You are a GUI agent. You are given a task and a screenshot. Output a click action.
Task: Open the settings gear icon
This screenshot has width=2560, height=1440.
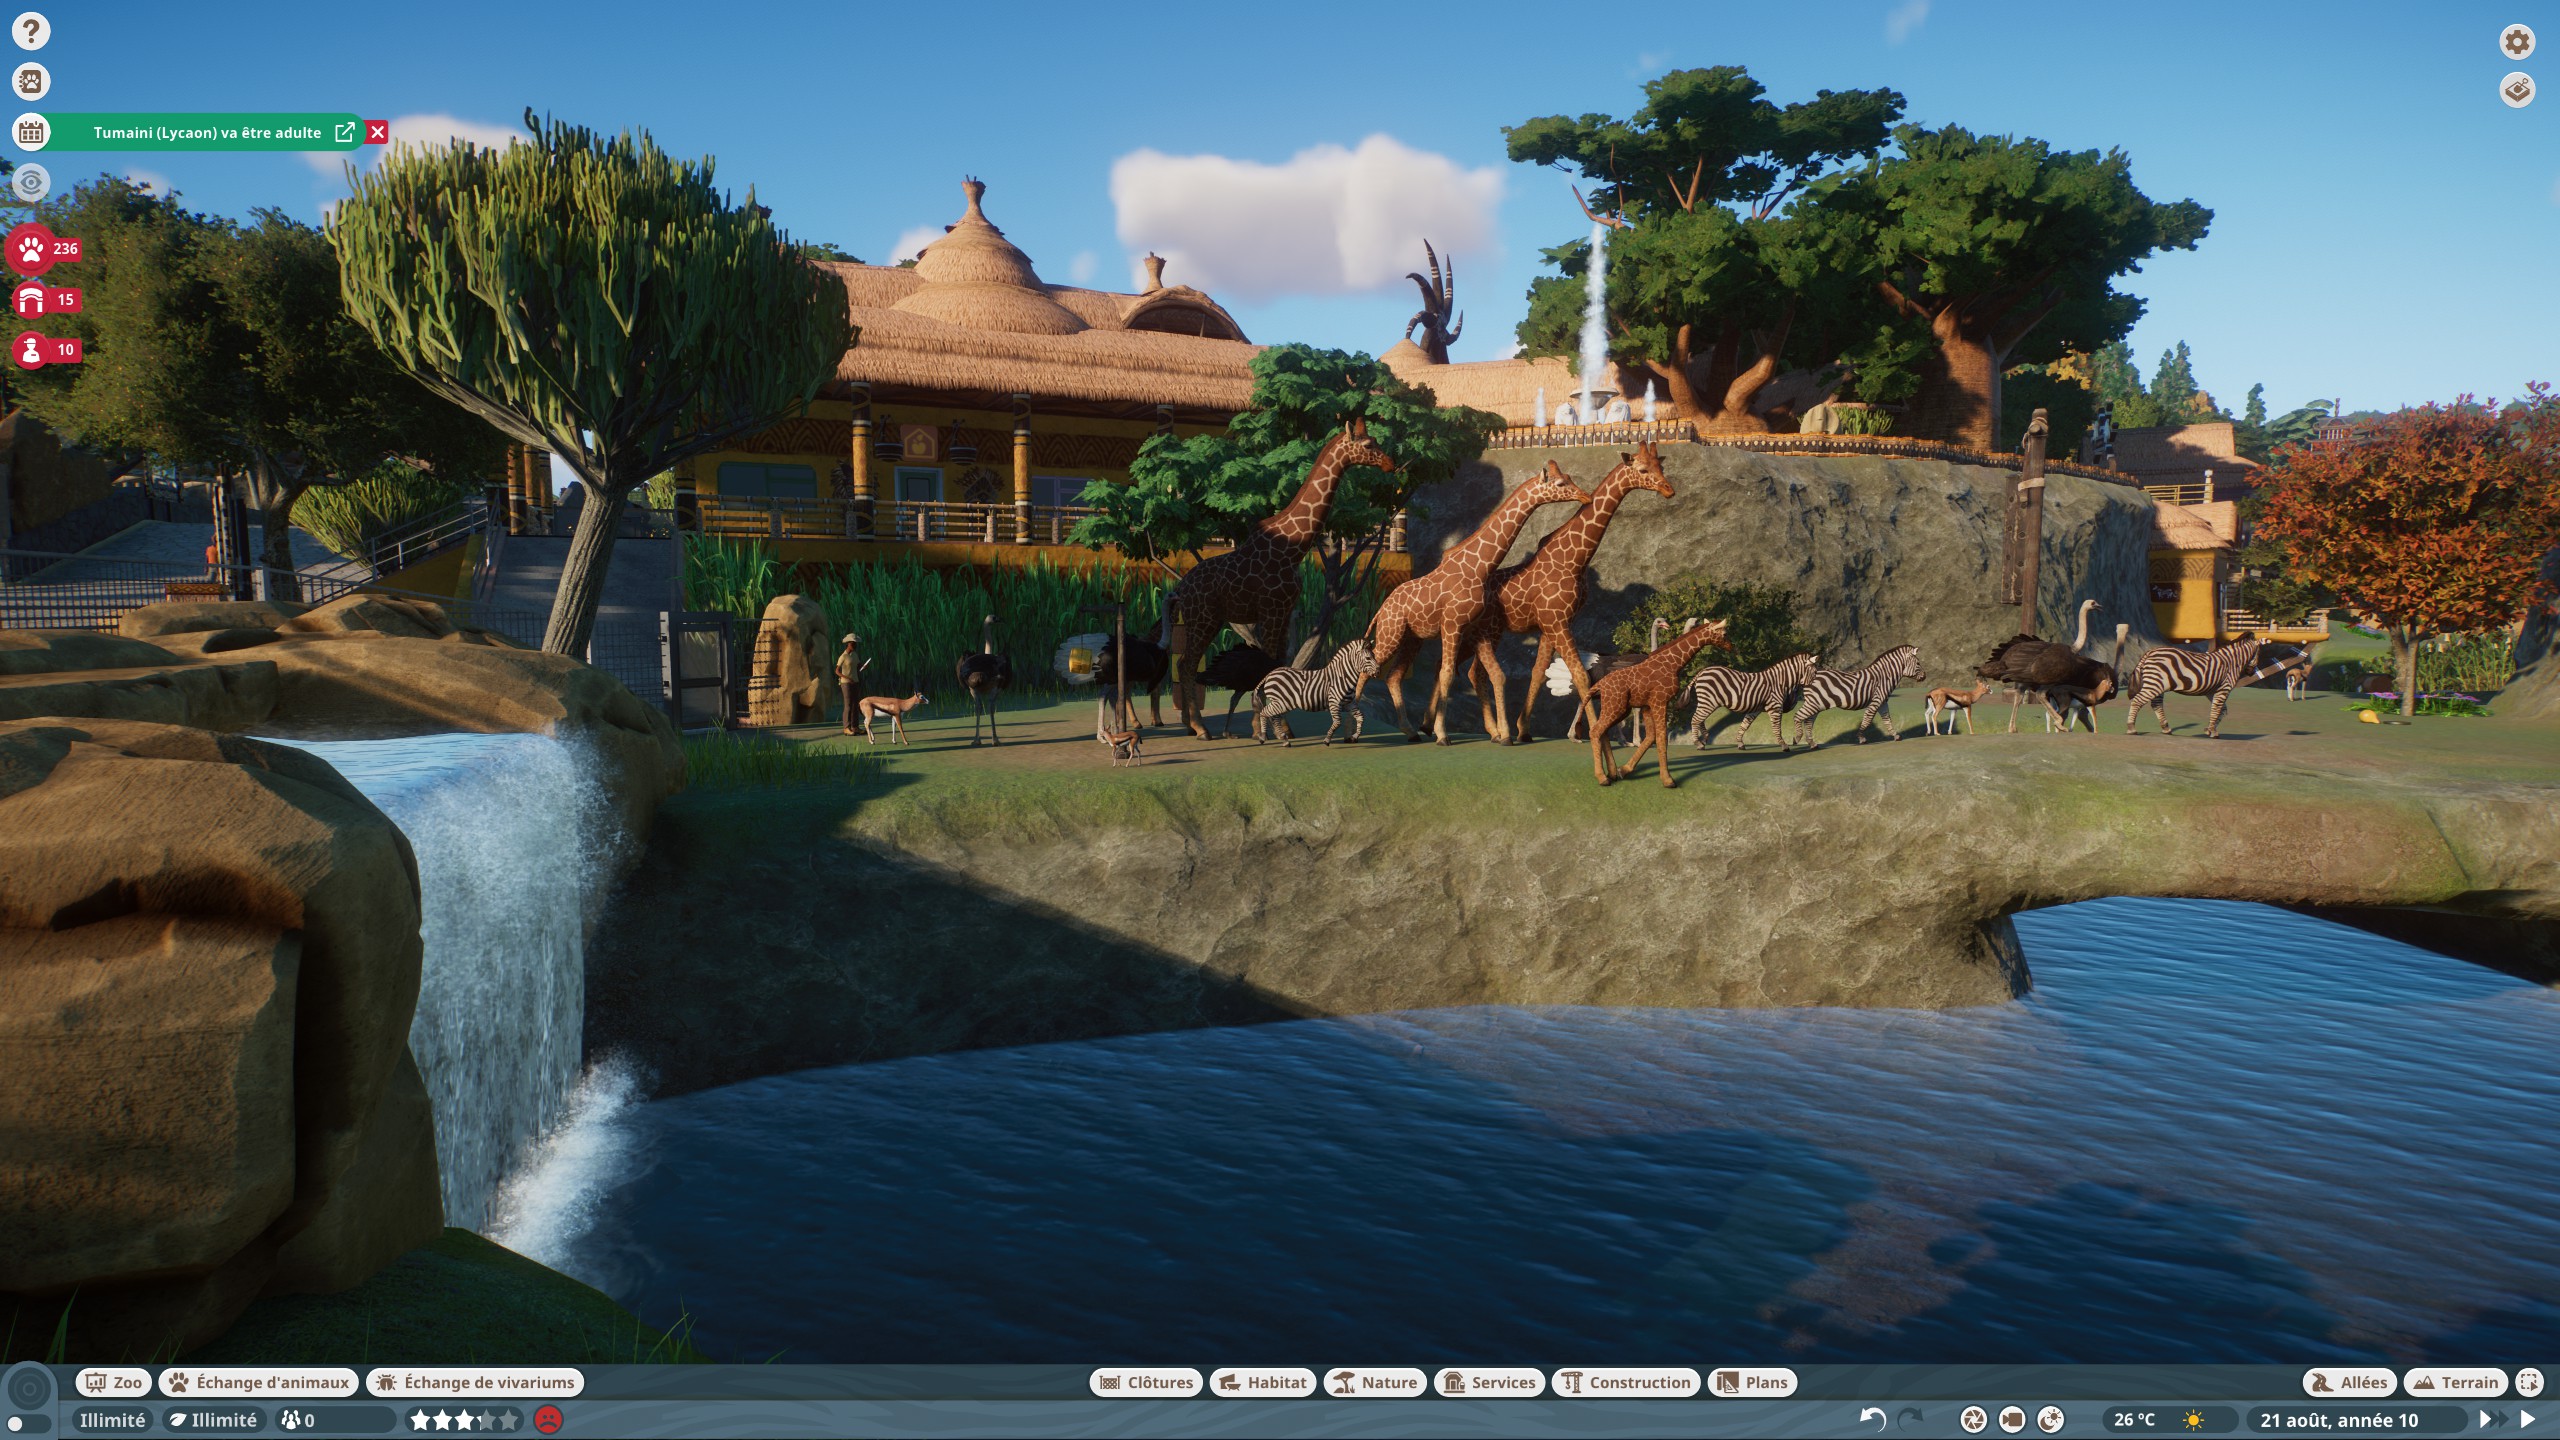[x=2517, y=41]
